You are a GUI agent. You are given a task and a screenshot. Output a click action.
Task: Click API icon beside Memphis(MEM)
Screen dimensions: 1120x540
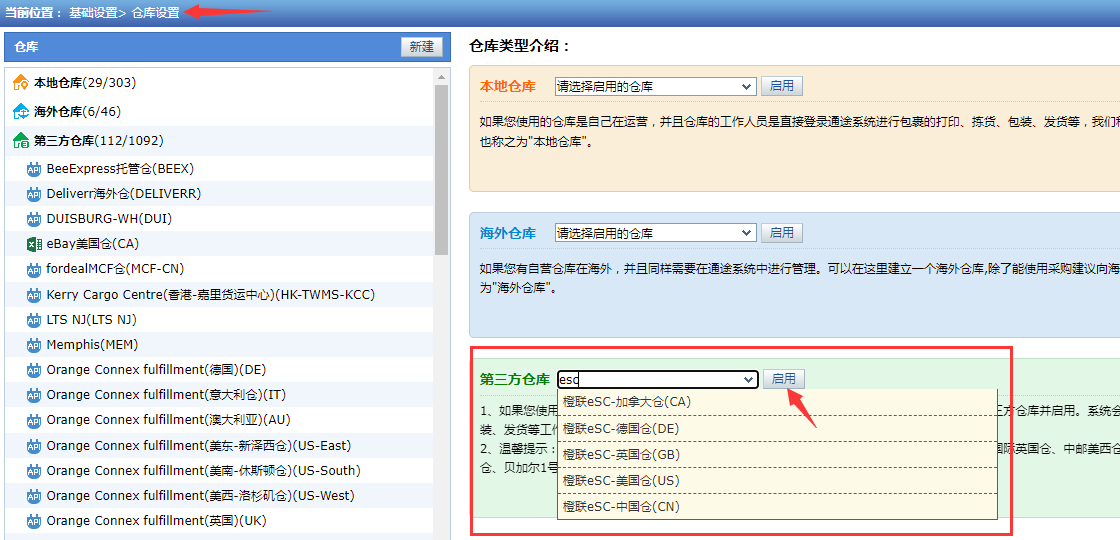click(34, 345)
